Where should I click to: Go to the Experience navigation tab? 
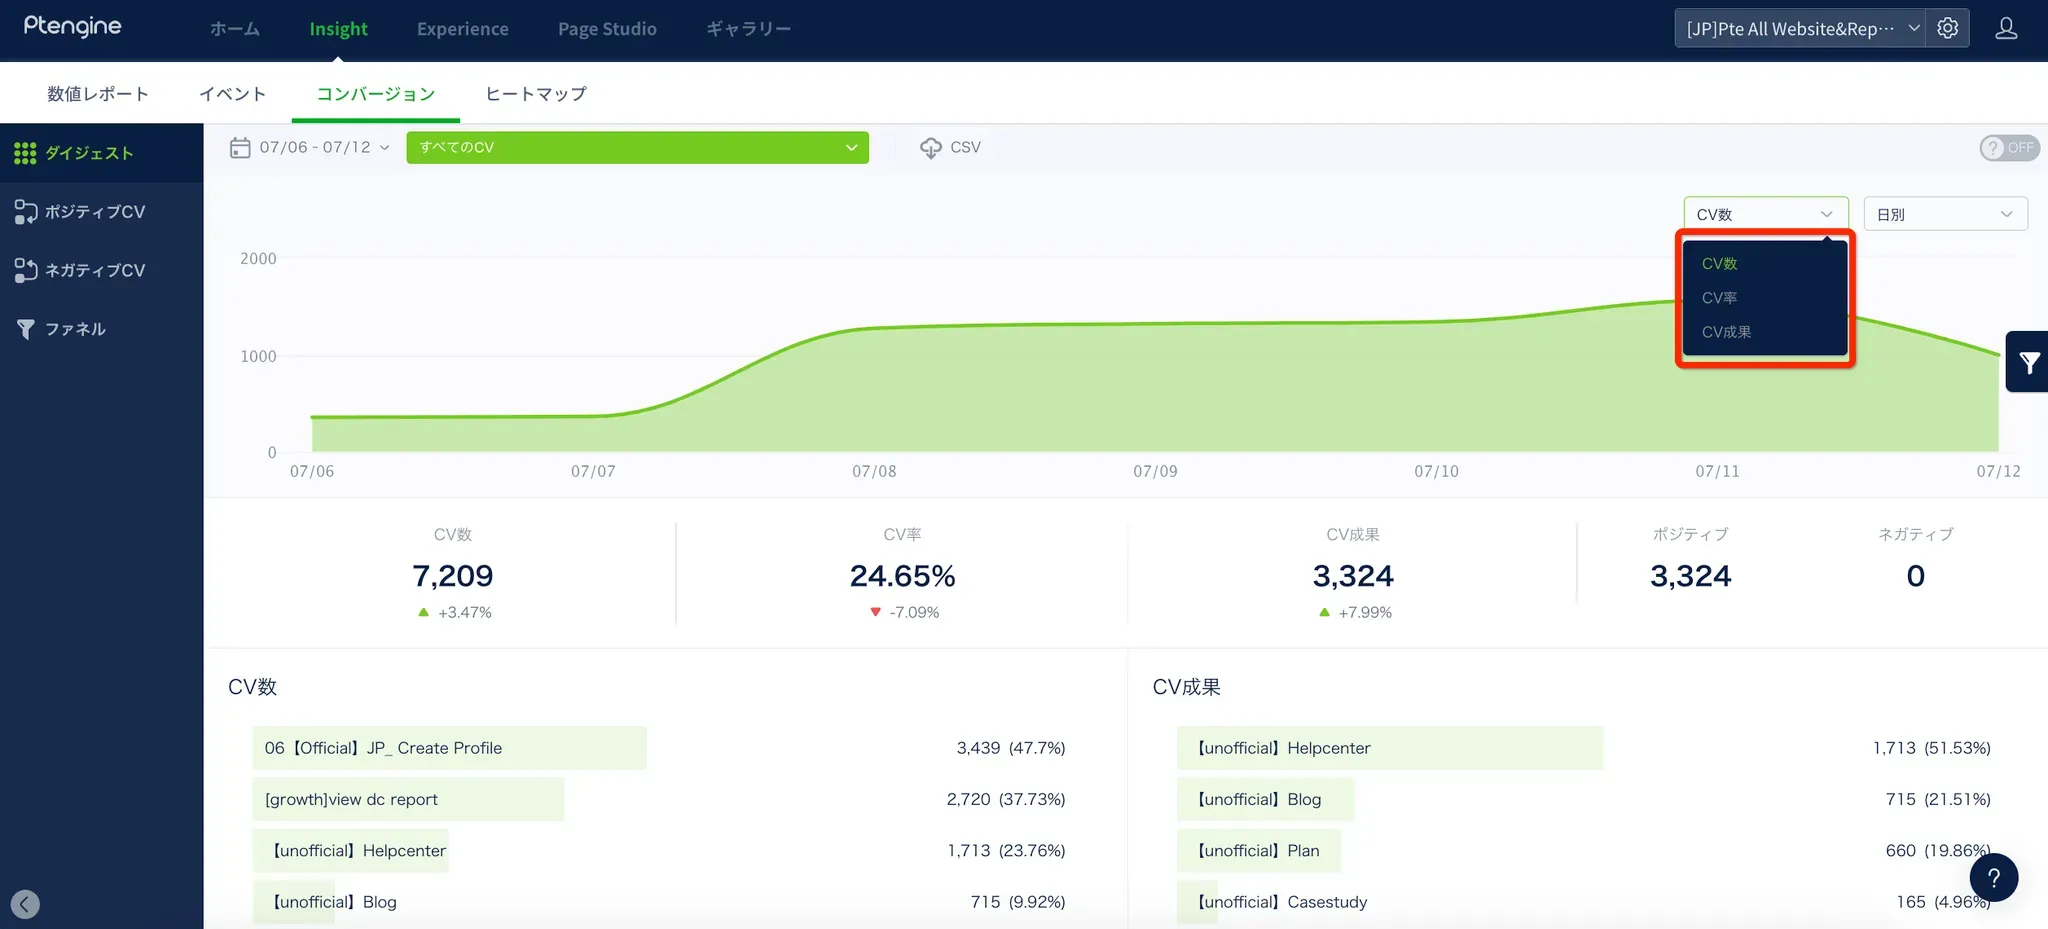click(x=462, y=29)
